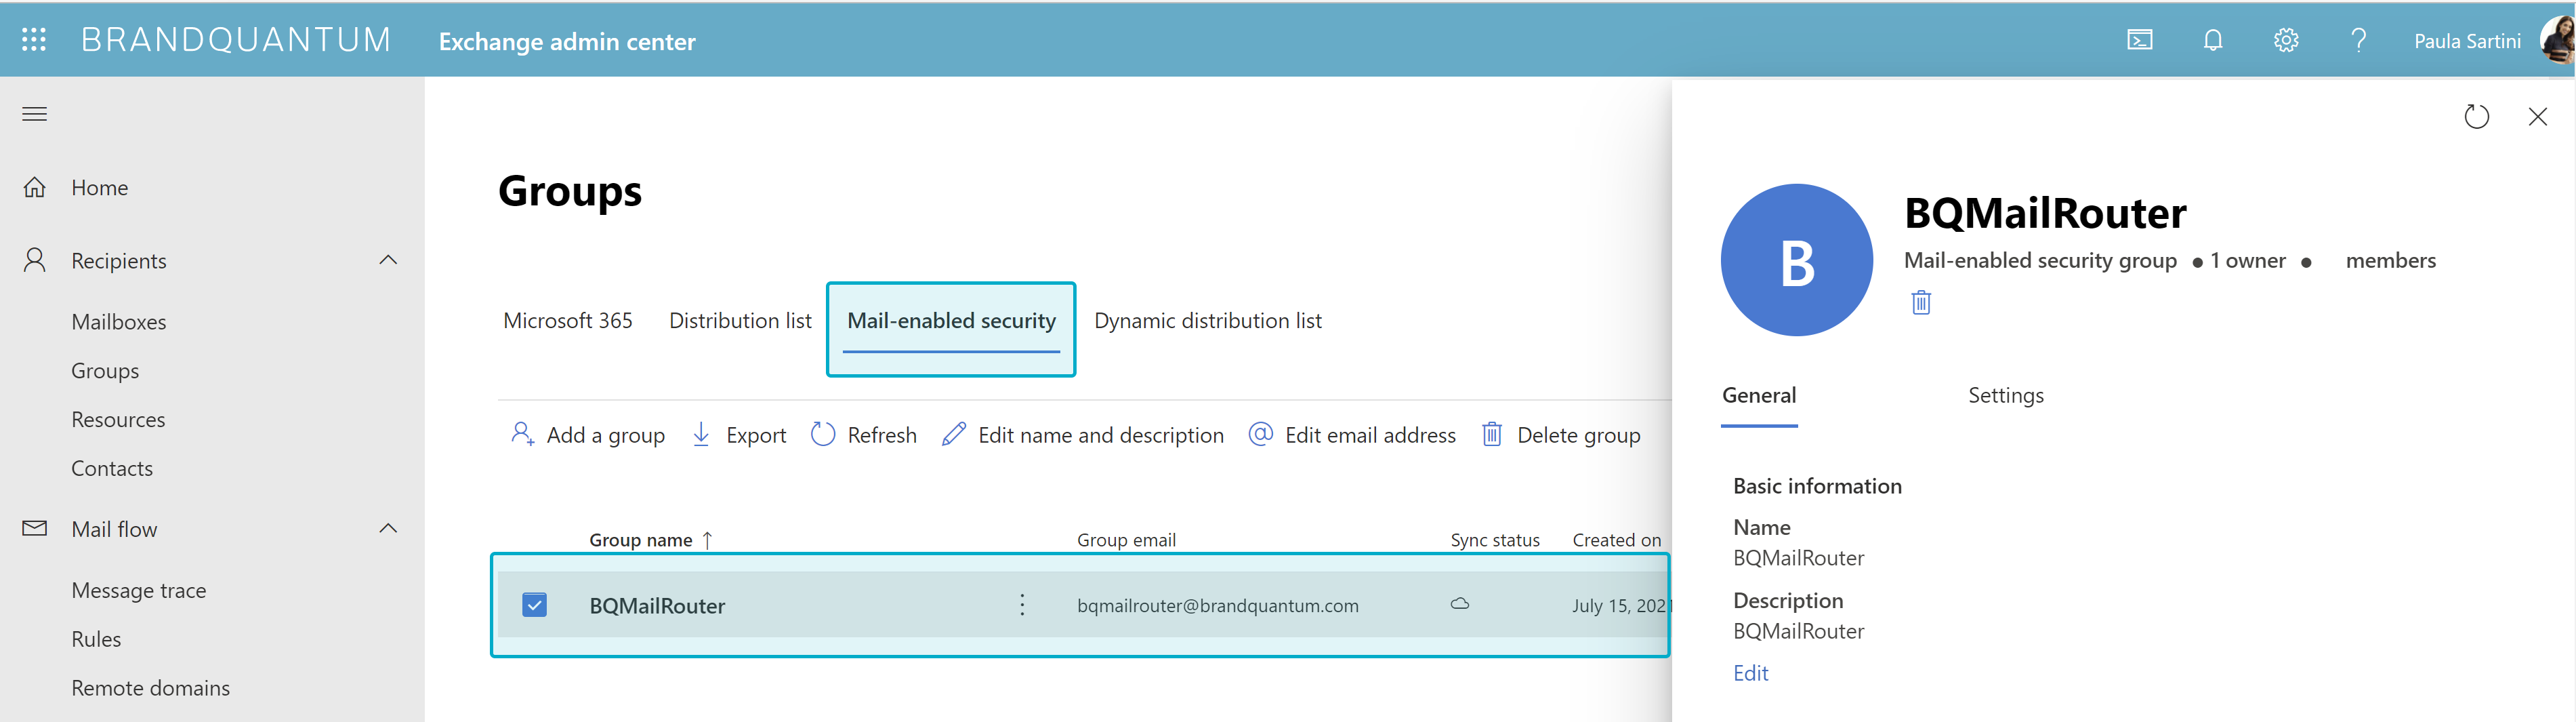
Task: Switch to Settings tab in details panel
Action: pos(2005,396)
